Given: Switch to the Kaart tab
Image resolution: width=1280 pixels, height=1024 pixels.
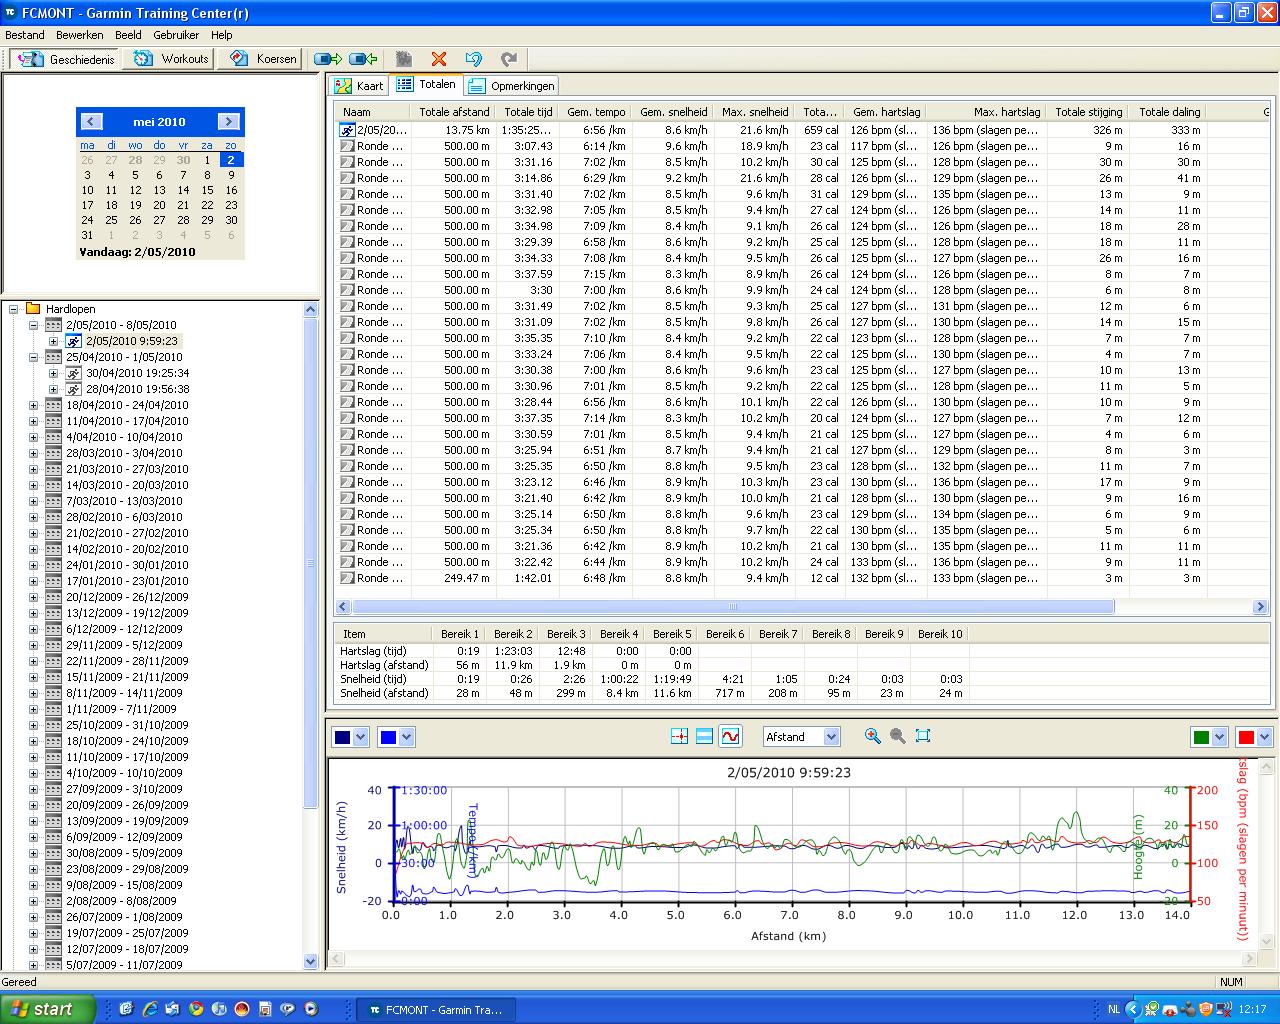Looking at the screenshot, I should coord(359,86).
